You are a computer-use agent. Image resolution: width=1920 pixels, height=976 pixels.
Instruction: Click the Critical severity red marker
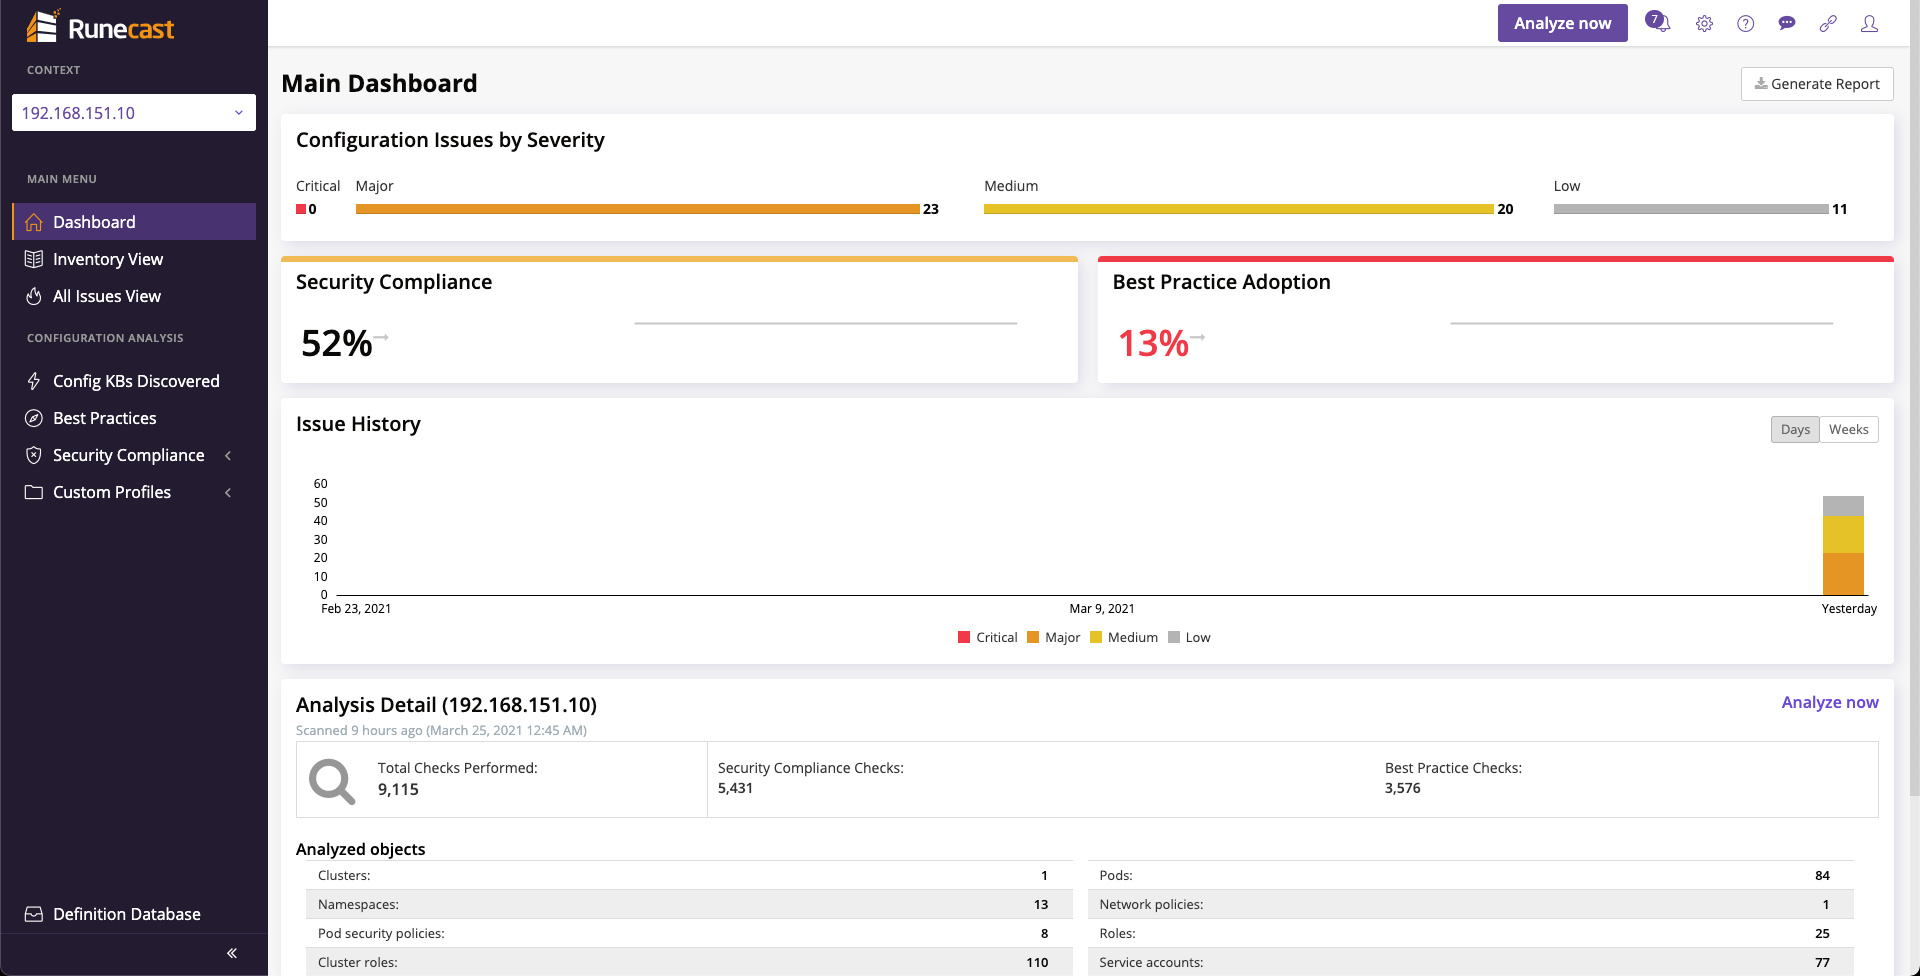point(300,209)
